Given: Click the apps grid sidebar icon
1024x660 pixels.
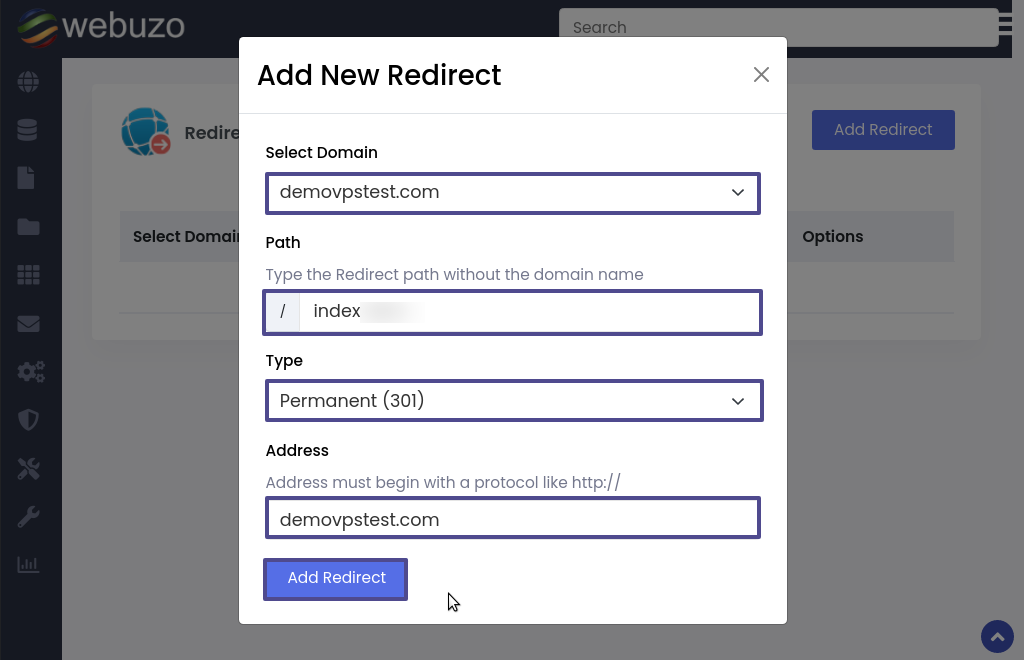Looking at the screenshot, I should pos(28,275).
